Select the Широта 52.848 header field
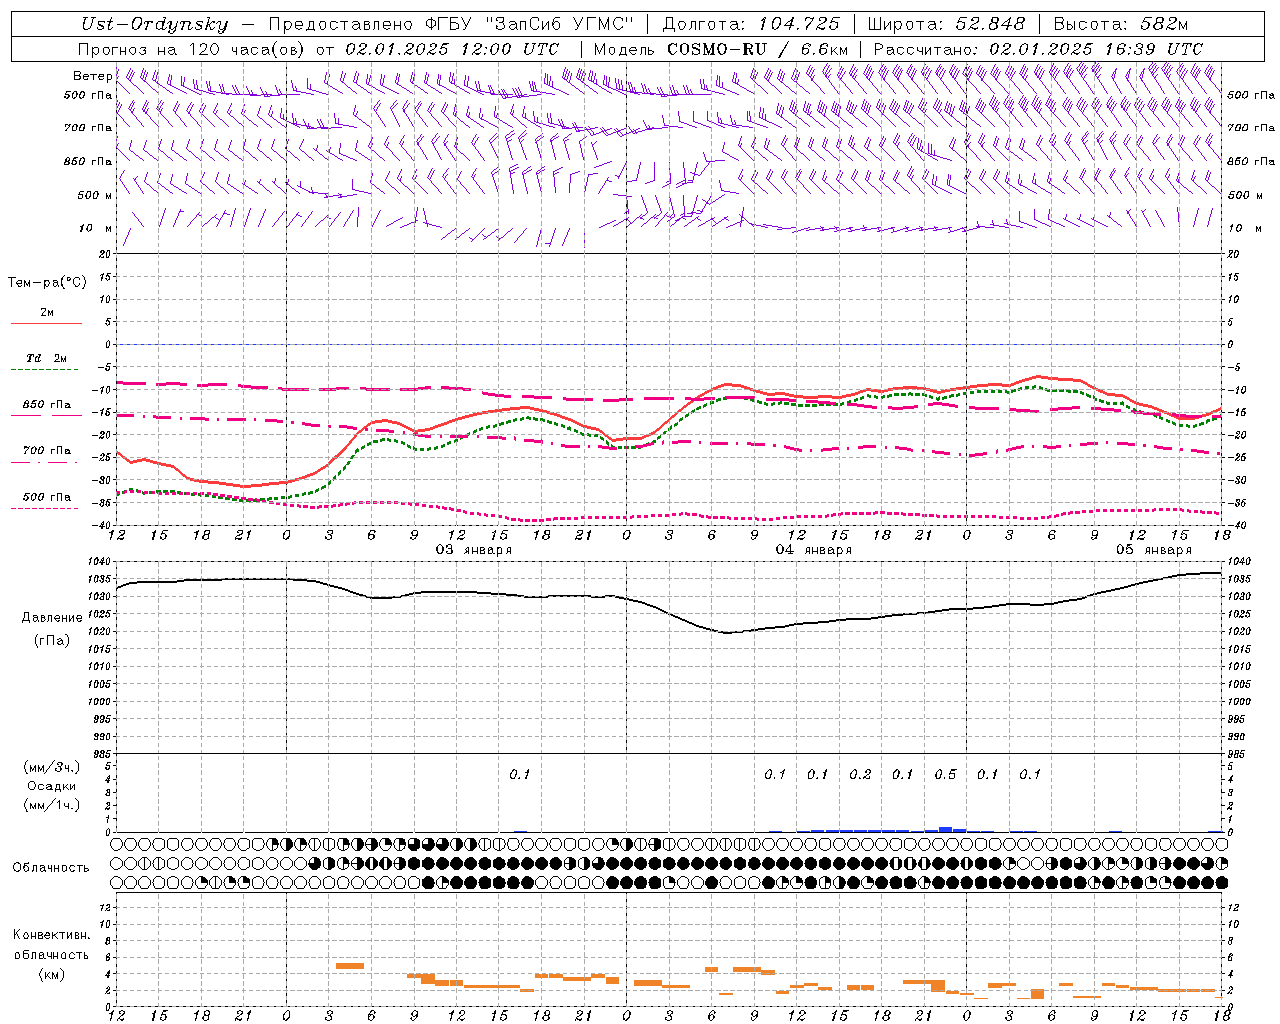Image resolution: width=1280 pixels, height=1024 pixels. pos(946,24)
